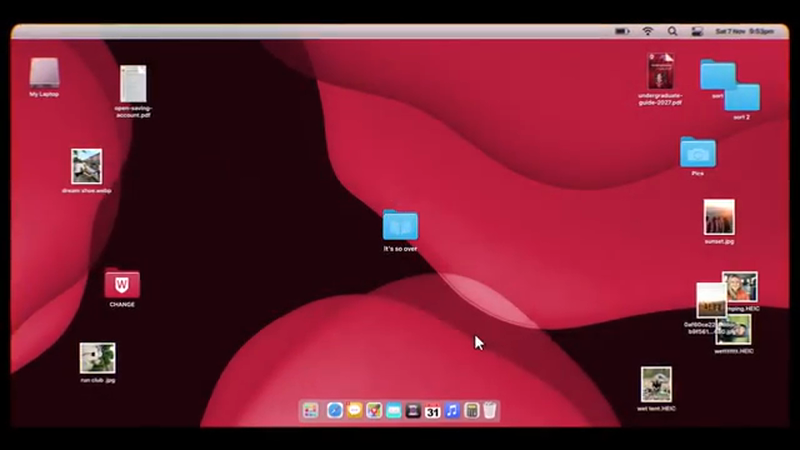The height and width of the screenshot is (450, 800).
Task: Select the dream shoe.webp image
Action: click(x=87, y=166)
